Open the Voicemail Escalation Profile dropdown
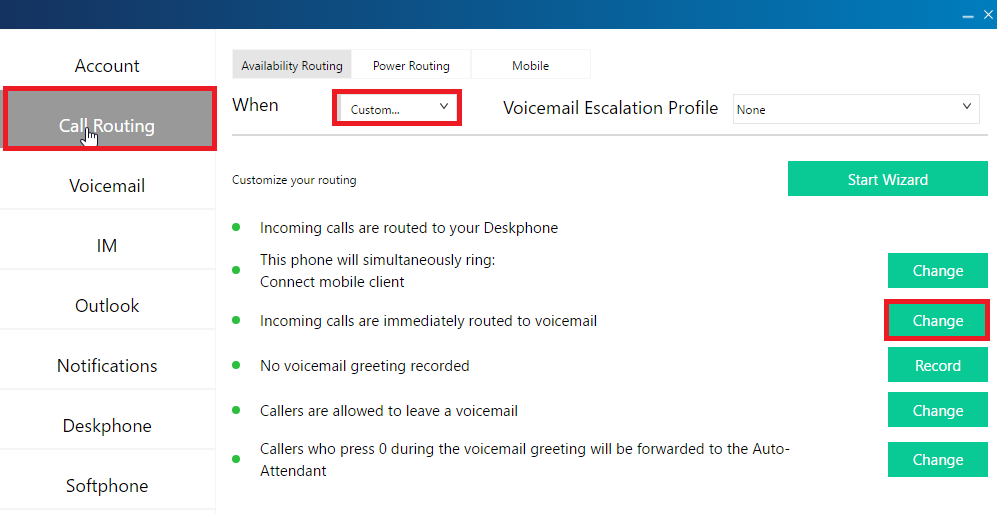 (856, 108)
